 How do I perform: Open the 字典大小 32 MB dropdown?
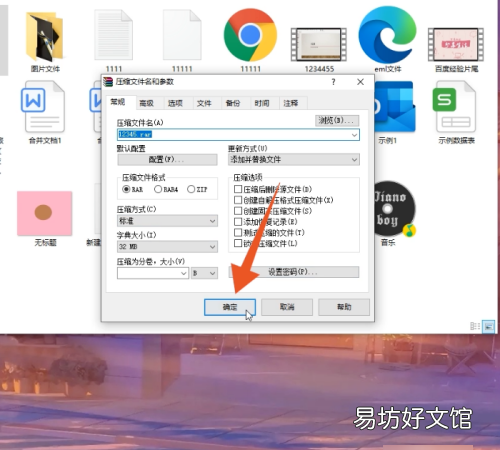(167, 247)
